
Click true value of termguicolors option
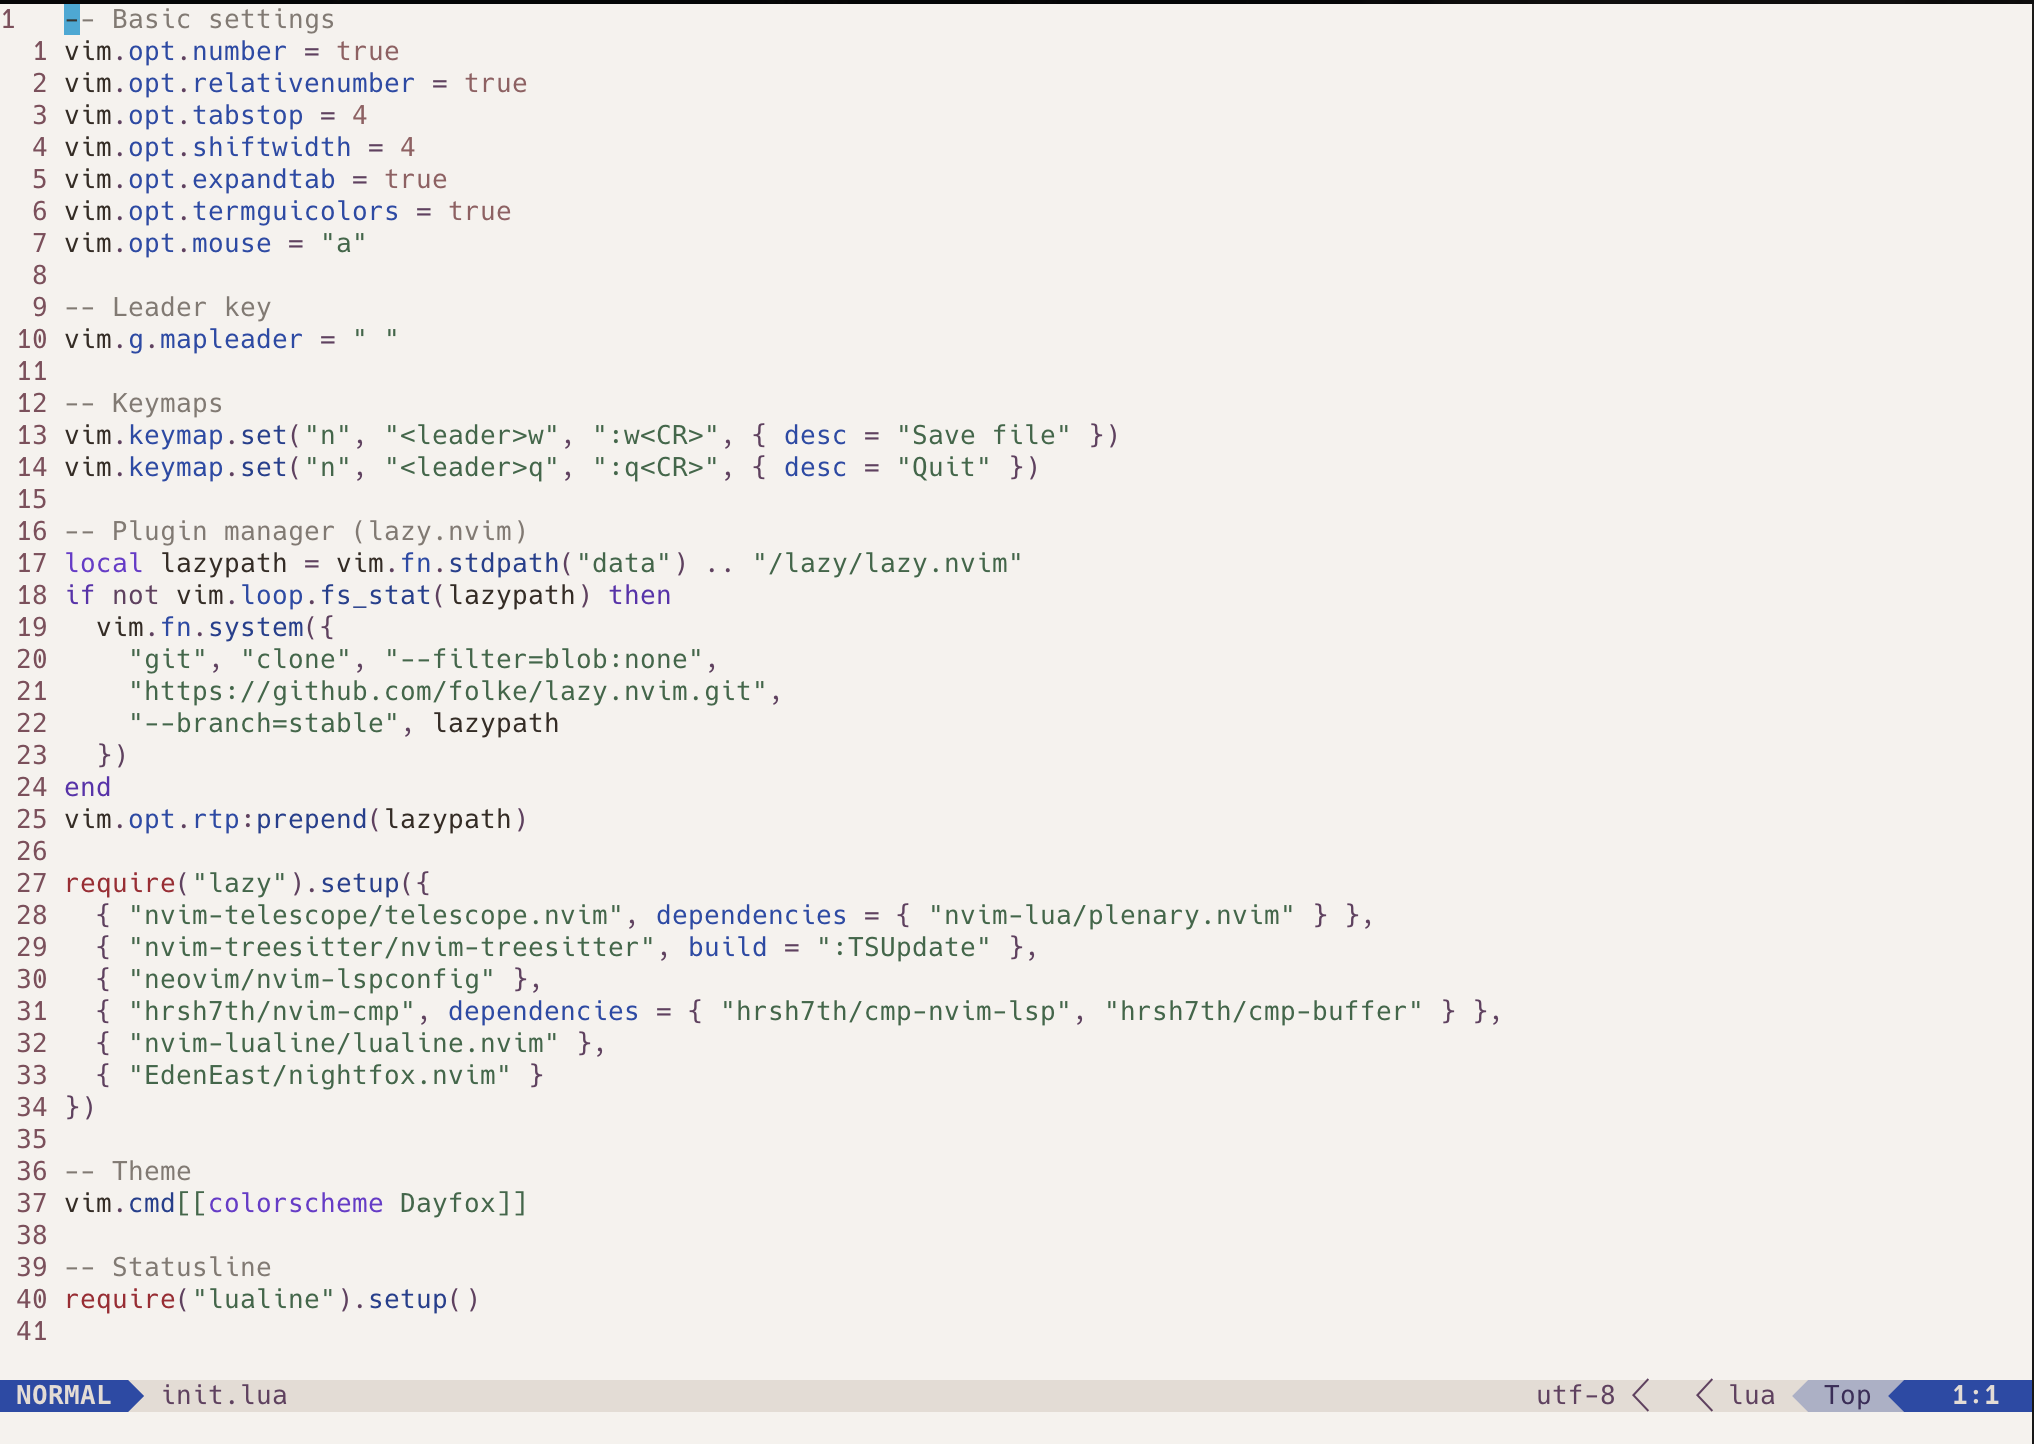coord(479,211)
